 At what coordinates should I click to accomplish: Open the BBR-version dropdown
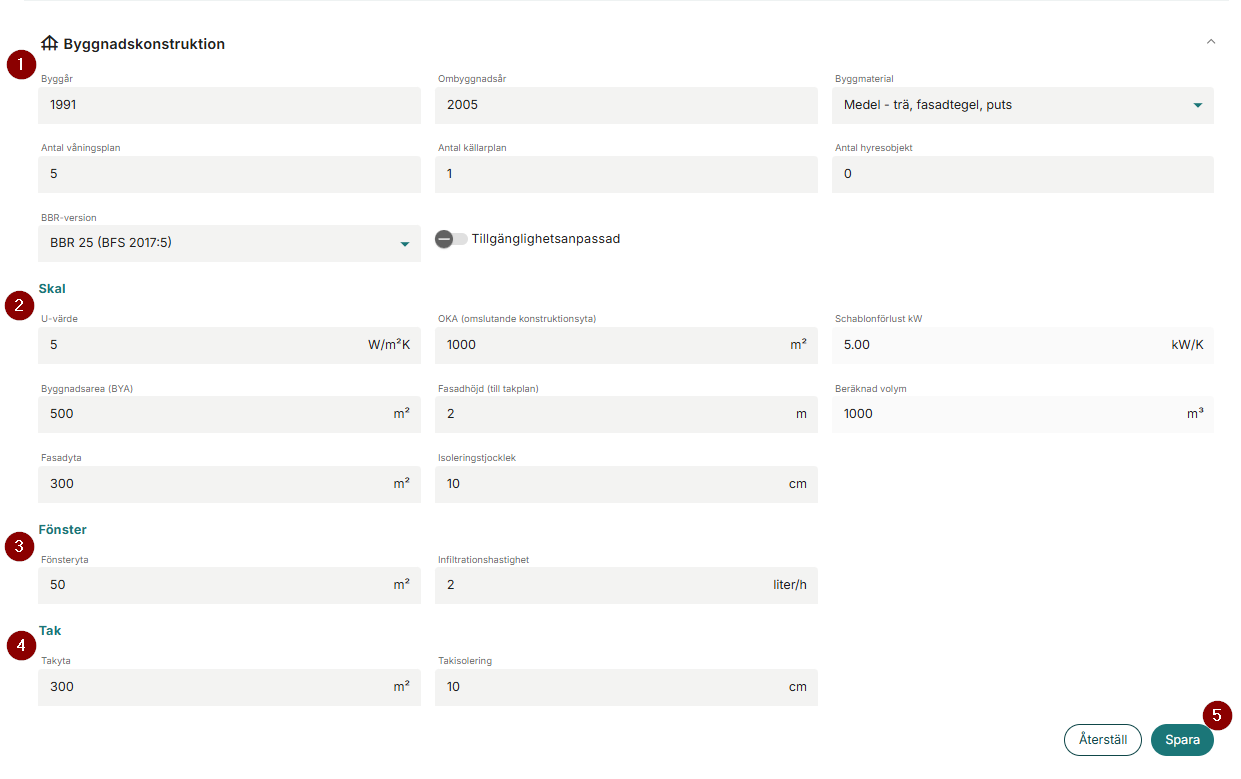tap(229, 243)
